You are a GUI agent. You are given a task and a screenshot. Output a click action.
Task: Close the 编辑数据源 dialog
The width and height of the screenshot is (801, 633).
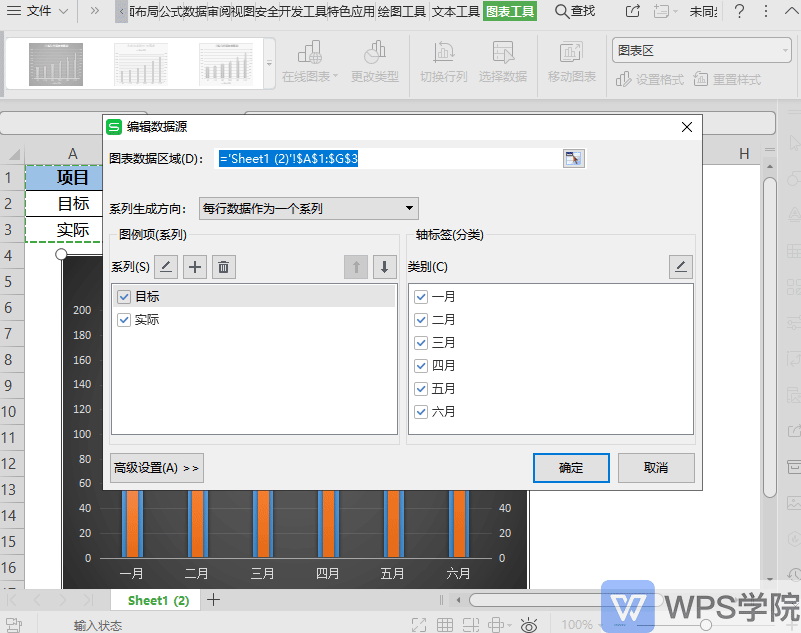coord(687,127)
